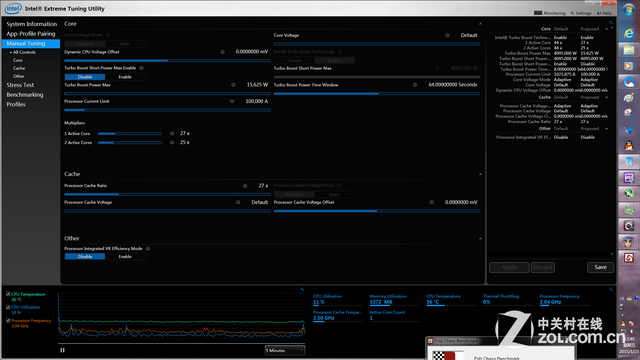This screenshot has height=360, width=640.
Task: Collapse the Core section in main panel
Action: point(480,24)
